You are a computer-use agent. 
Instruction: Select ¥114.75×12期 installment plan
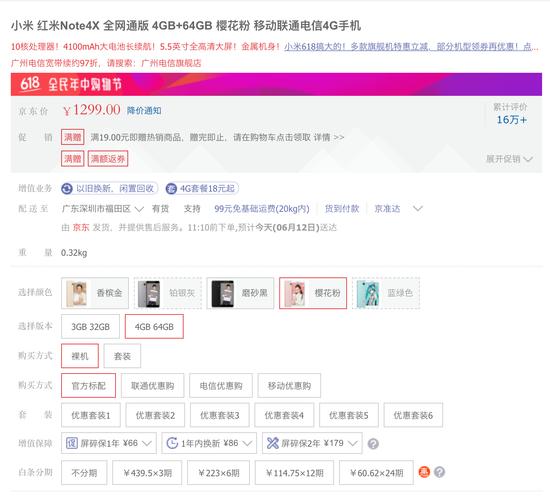(295, 473)
